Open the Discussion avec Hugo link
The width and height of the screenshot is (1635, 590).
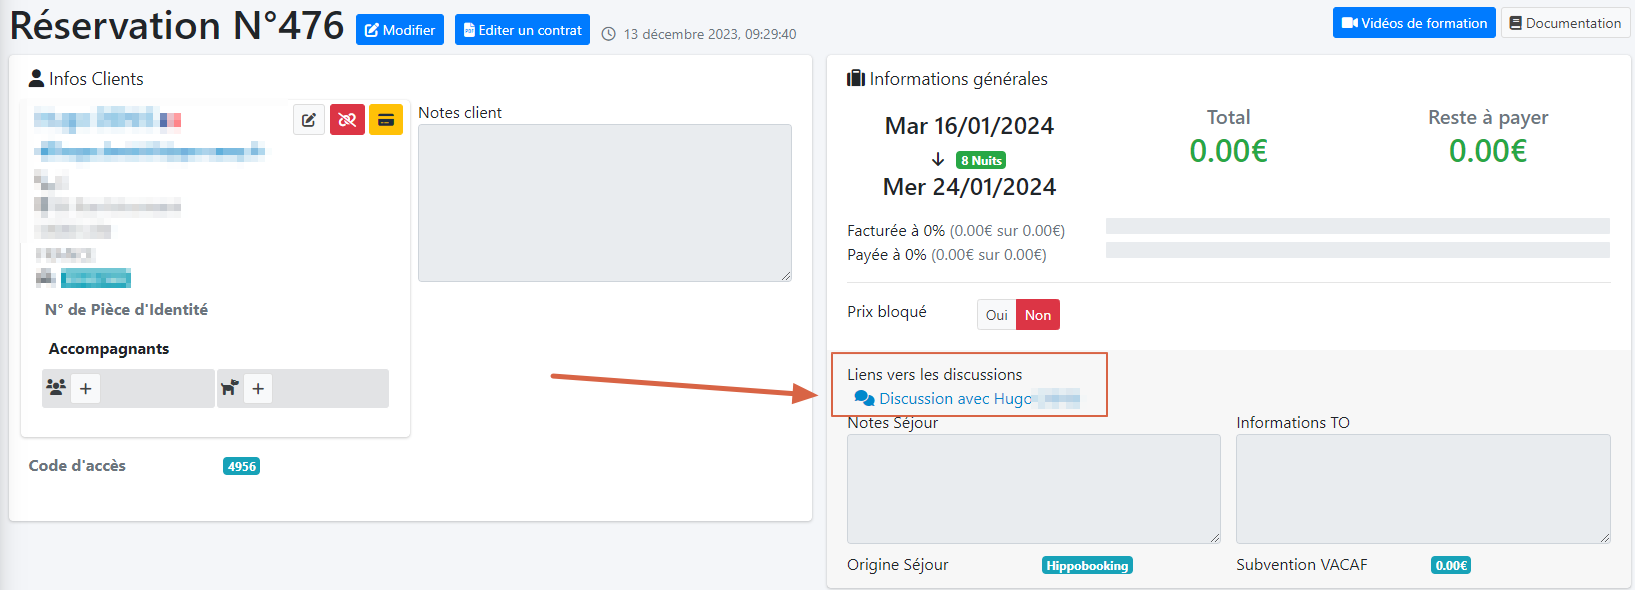(x=955, y=399)
